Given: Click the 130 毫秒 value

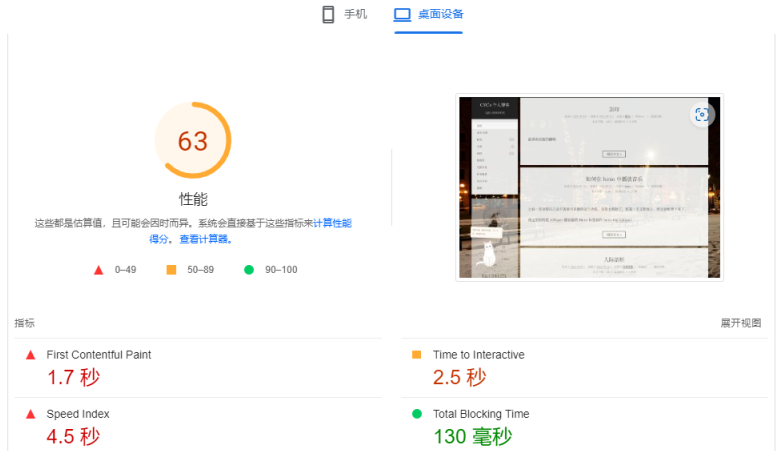Looking at the screenshot, I should [x=473, y=437].
